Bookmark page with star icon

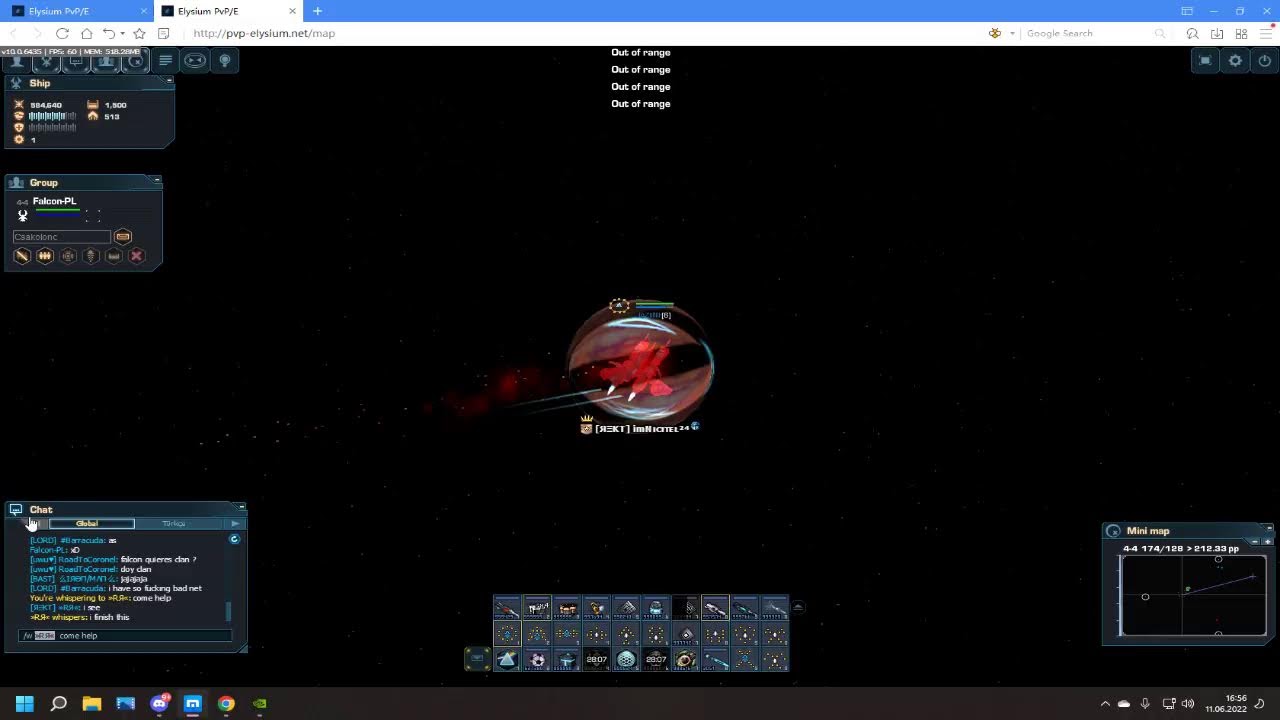tap(139, 33)
